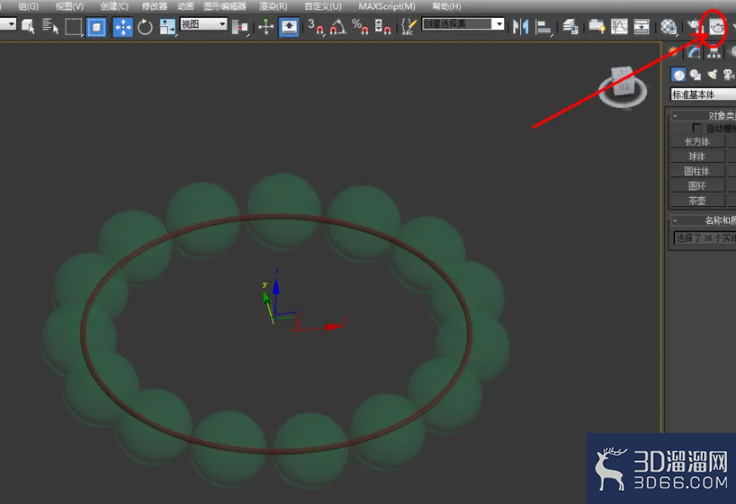Select the Shapes category icon
The width and height of the screenshot is (736, 504).
(695, 75)
